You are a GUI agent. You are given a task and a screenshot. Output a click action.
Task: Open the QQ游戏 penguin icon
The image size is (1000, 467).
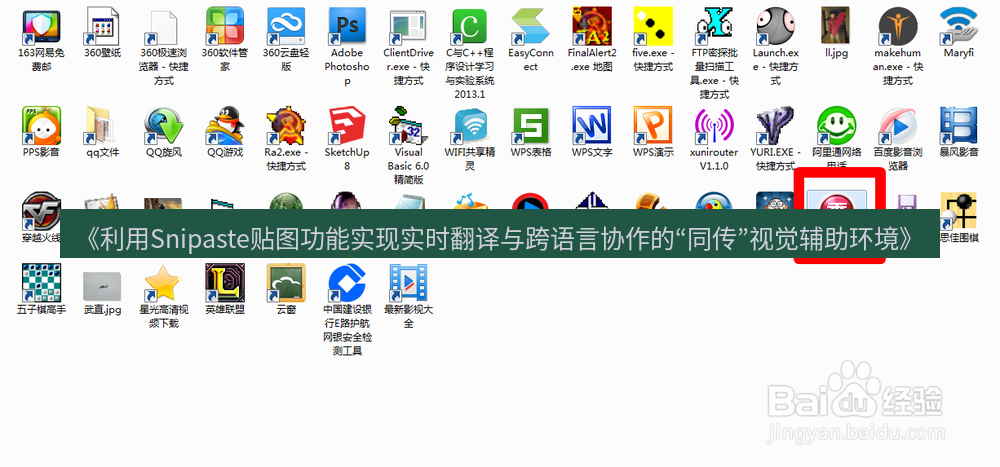pyautogui.click(x=225, y=125)
